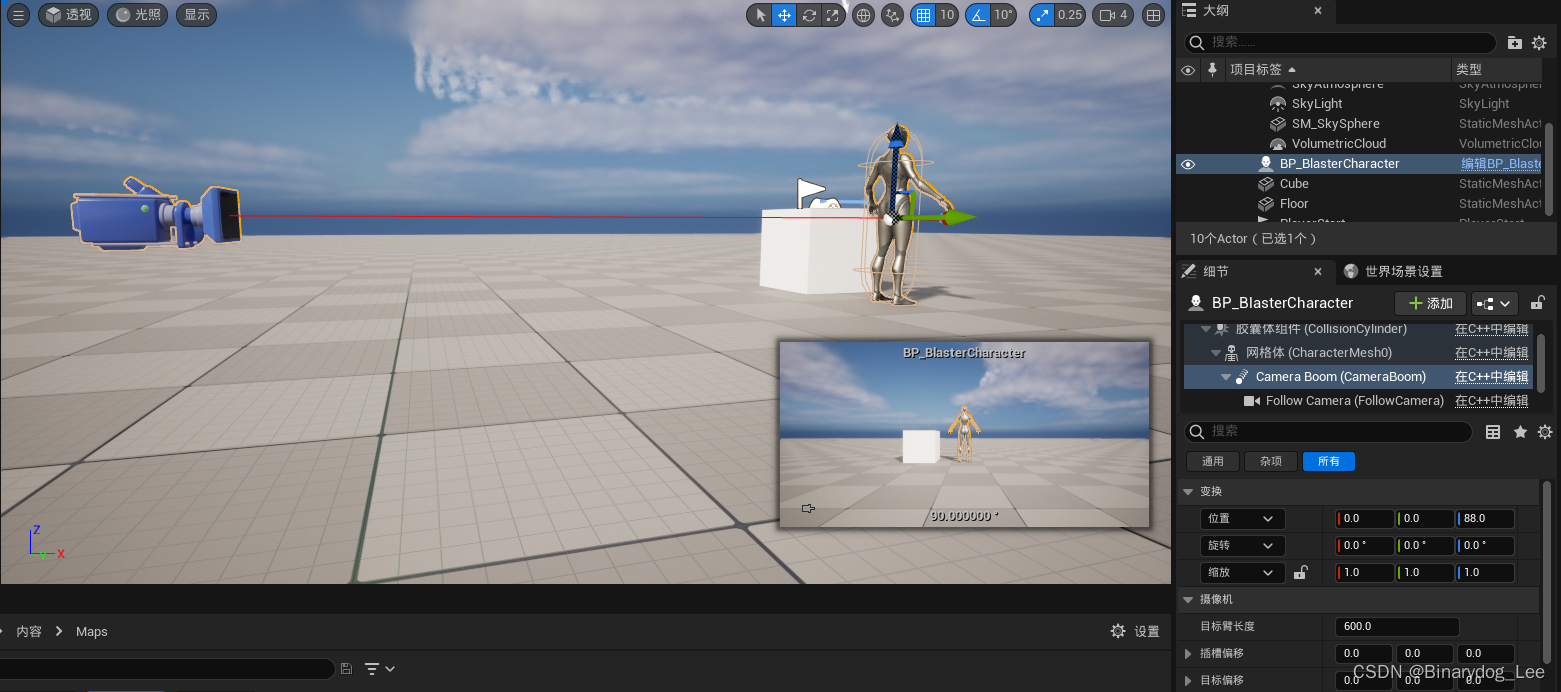The image size is (1561, 692).
Task: Open details panel settings gear
Action: coord(1545,432)
